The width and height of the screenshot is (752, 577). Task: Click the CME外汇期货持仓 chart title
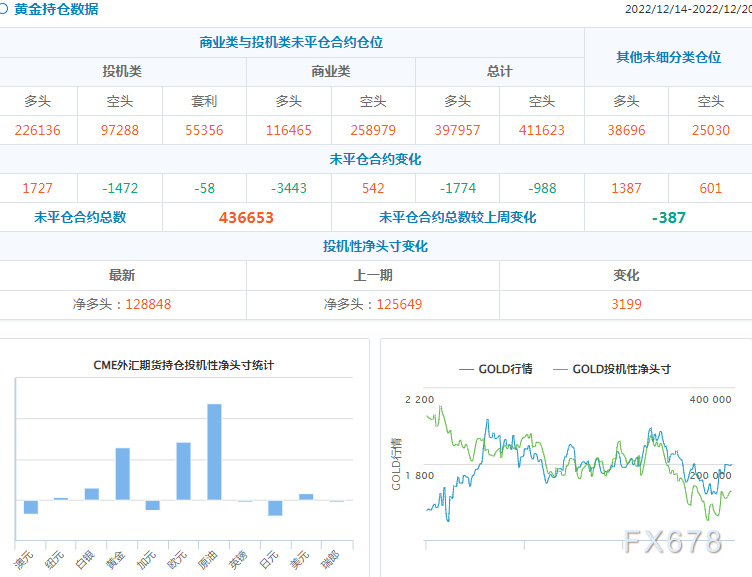[x=184, y=365]
